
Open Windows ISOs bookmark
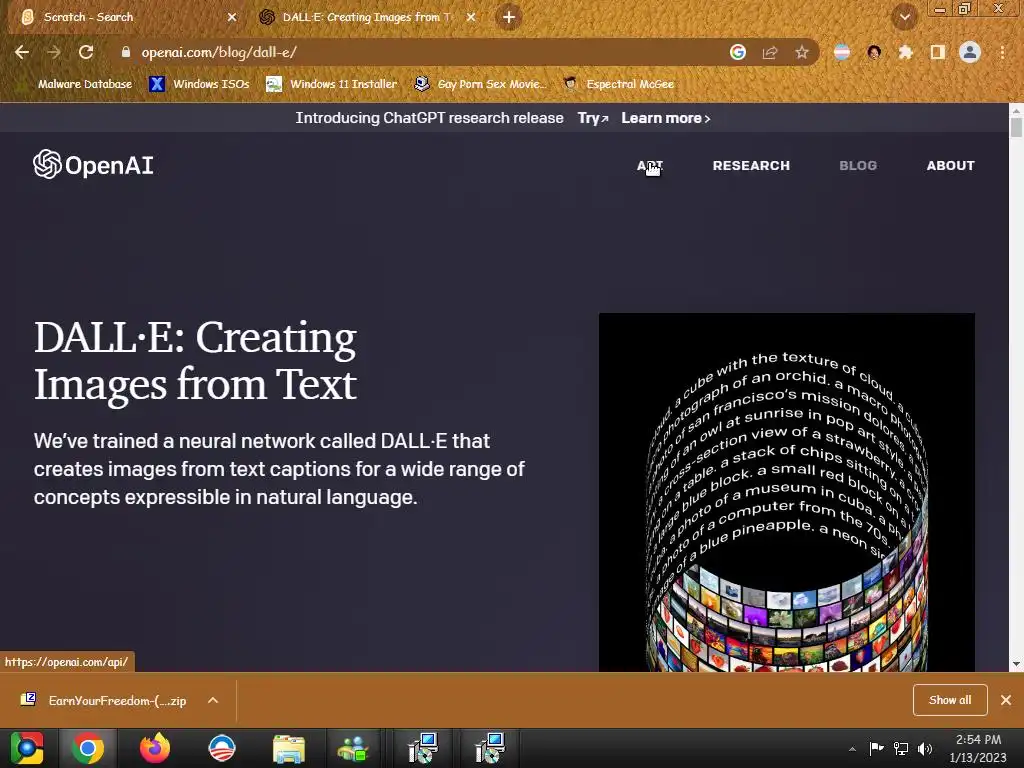click(199, 84)
